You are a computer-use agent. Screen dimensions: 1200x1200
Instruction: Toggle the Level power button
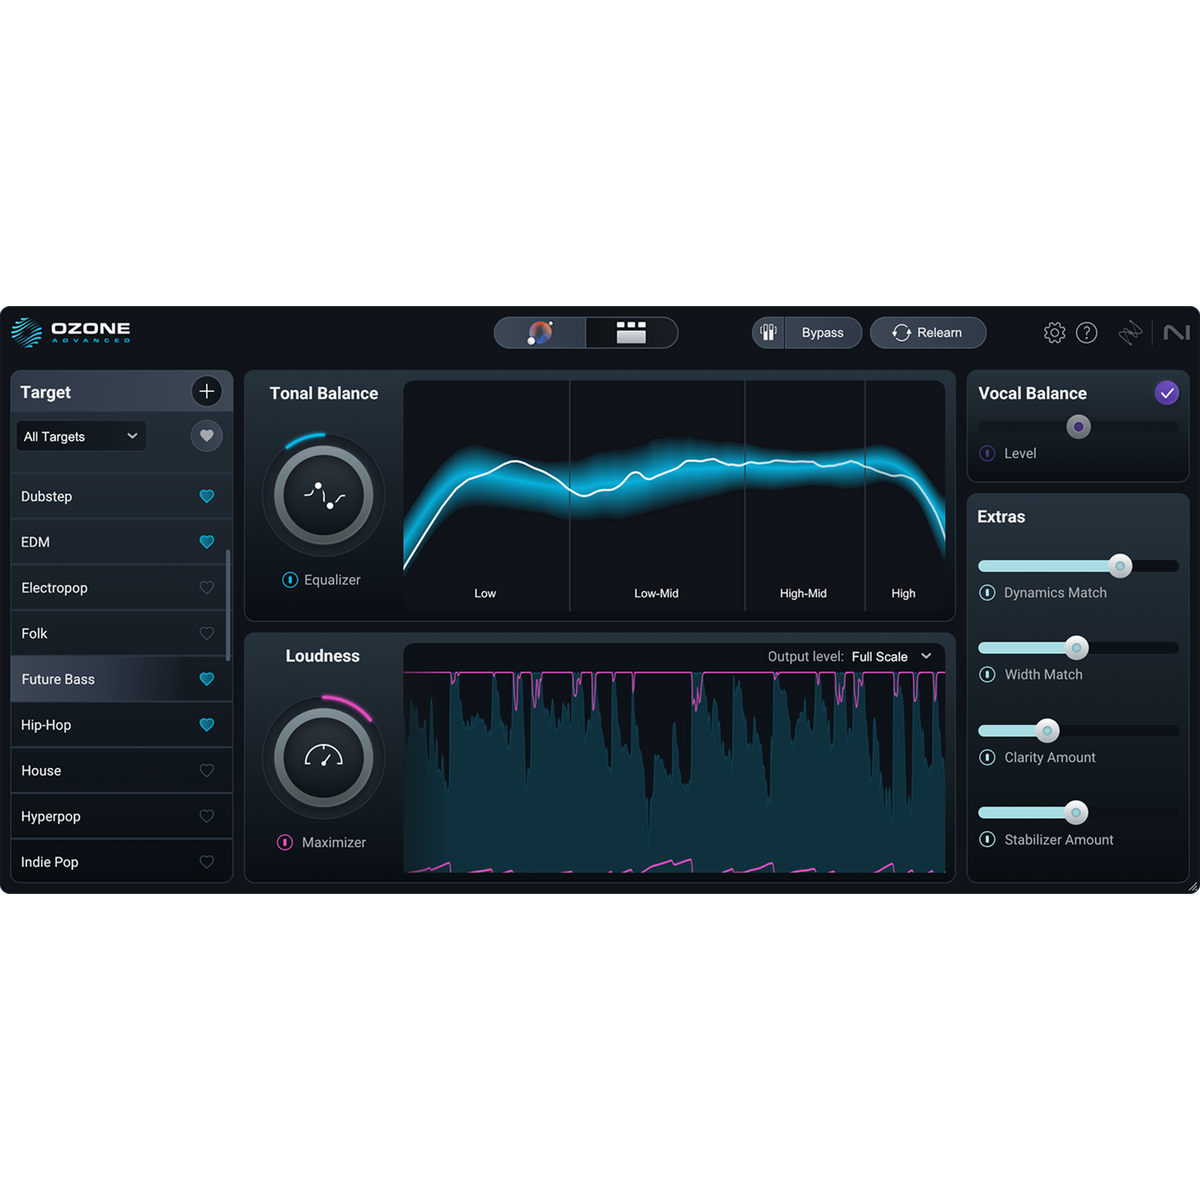click(988, 453)
